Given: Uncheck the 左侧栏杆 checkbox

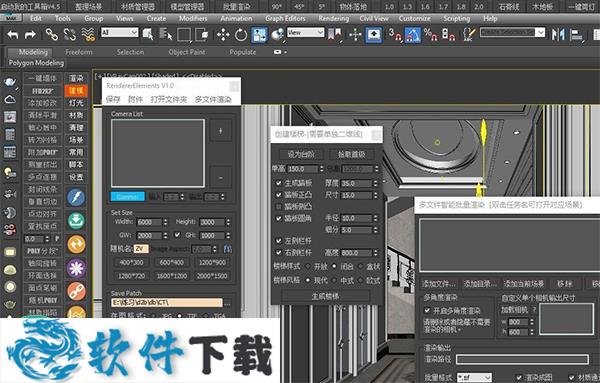Looking at the screenshot, I should point(279,241).
